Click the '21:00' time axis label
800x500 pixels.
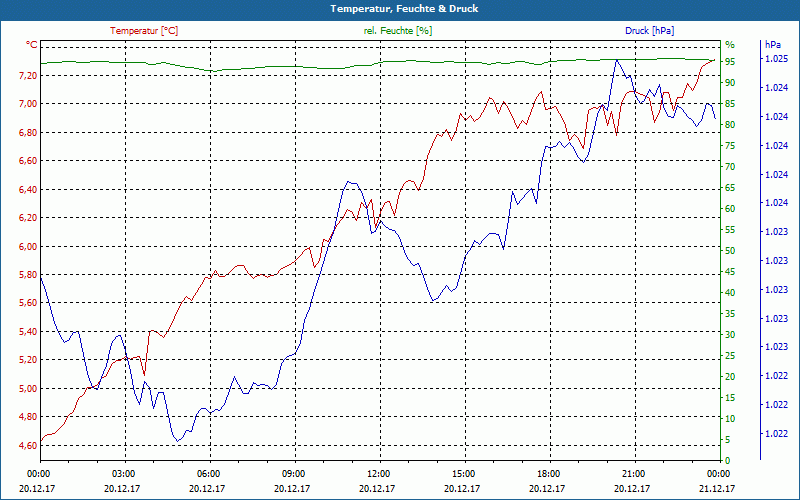tap(633, 473)
